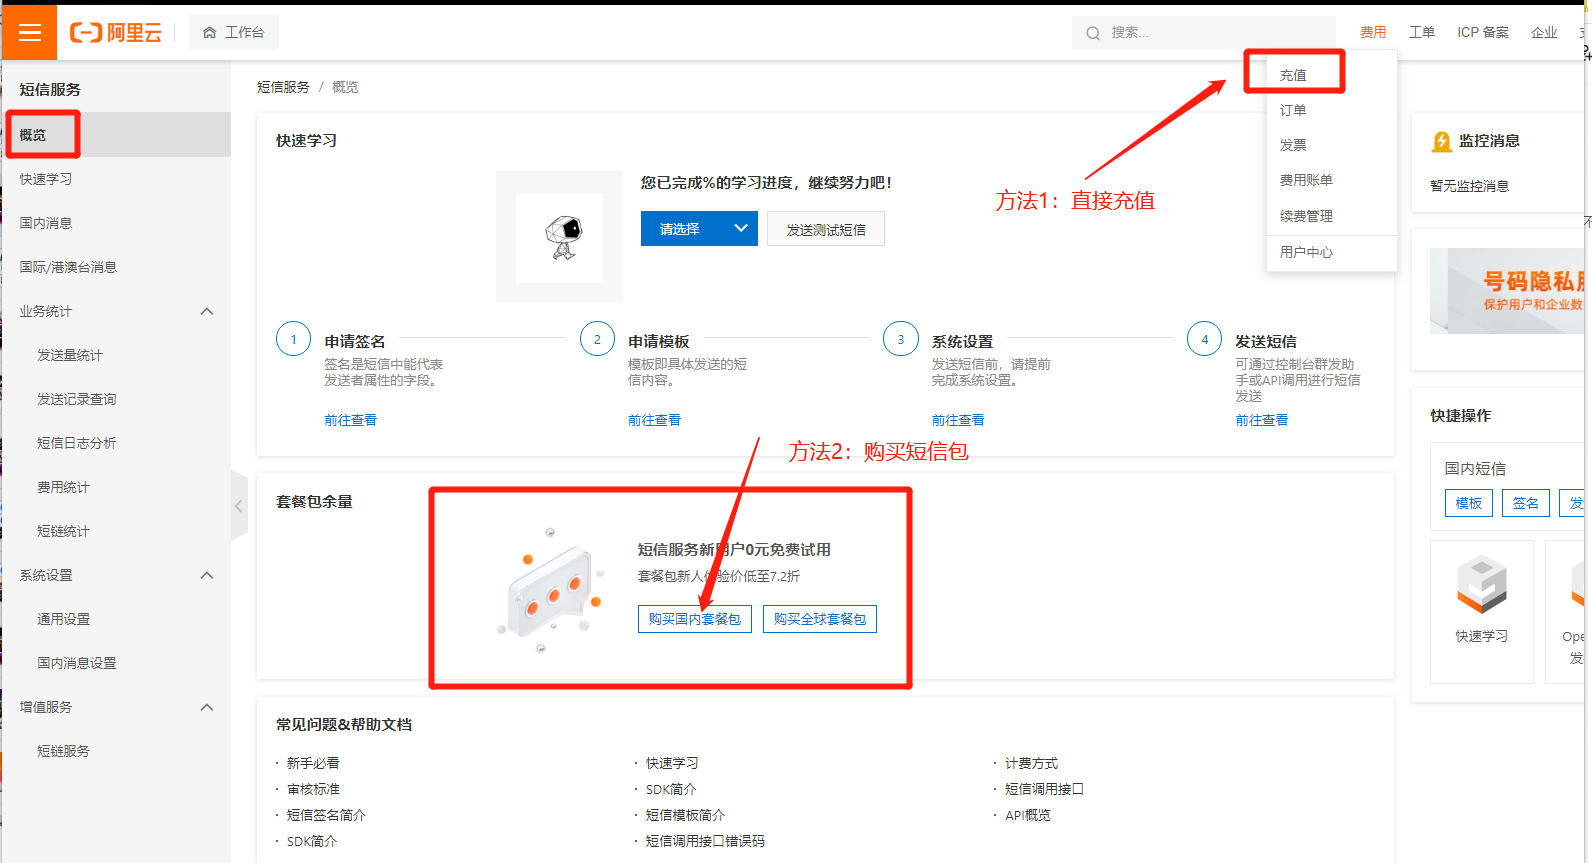Collapse the 业务统计 sidebar section

click(207, 311)
